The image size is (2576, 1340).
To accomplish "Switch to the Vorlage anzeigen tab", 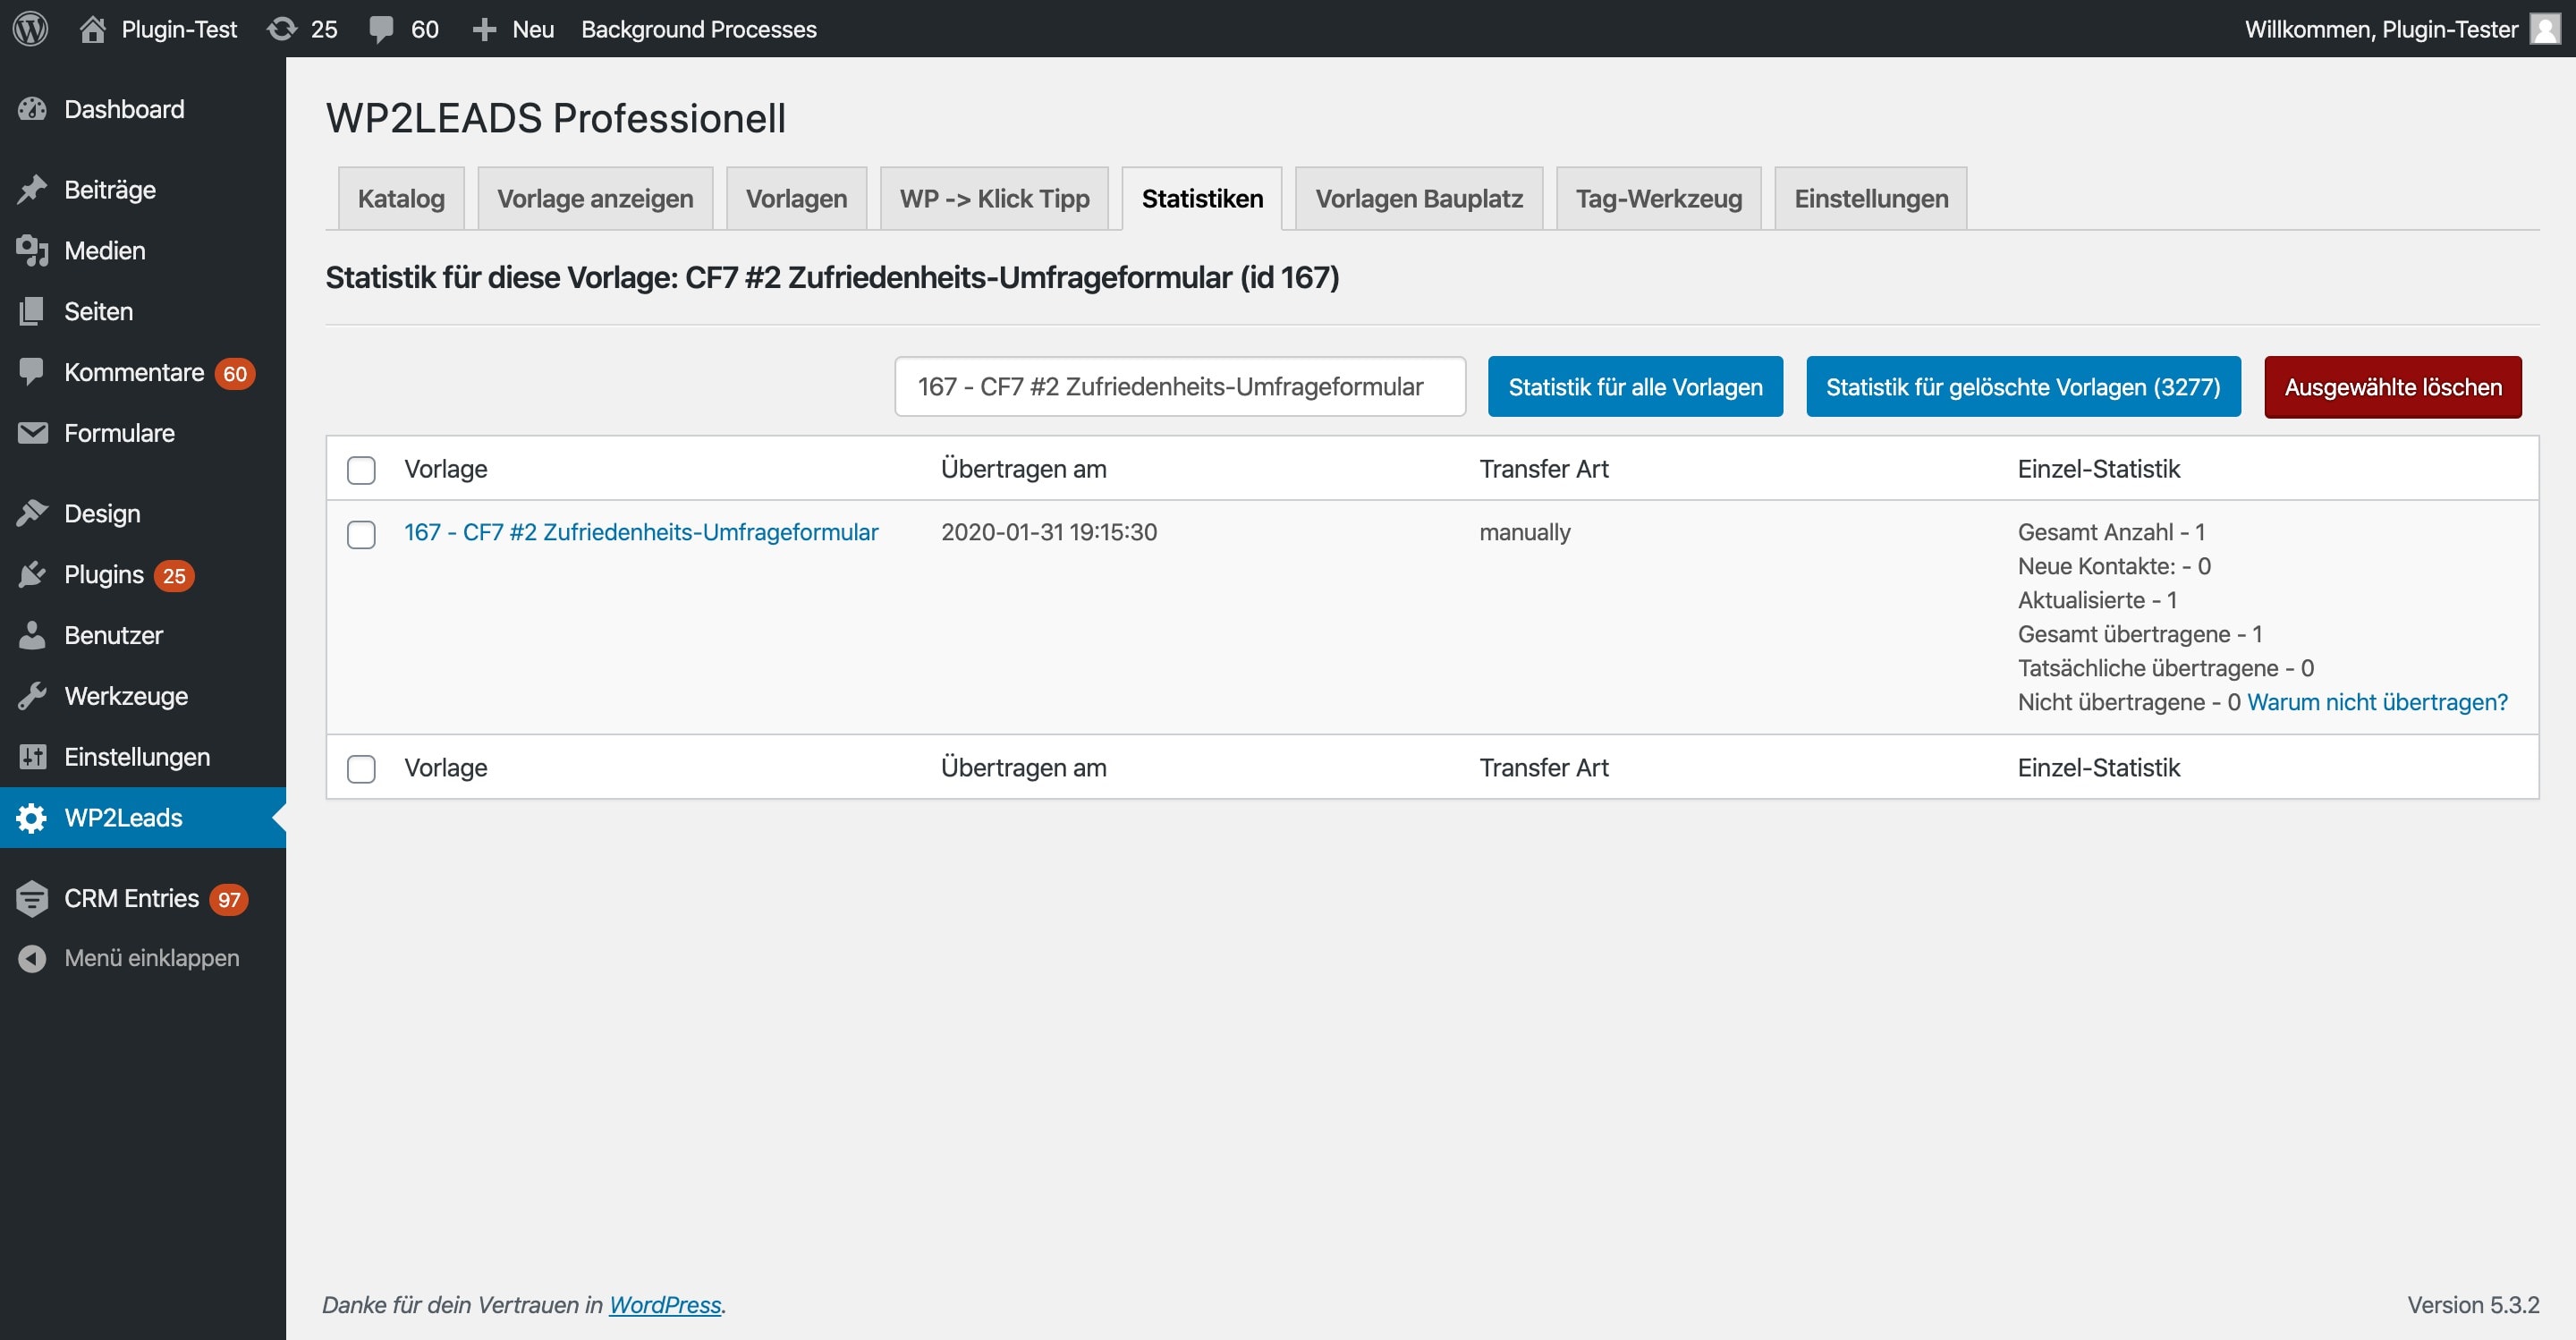I will coord(595,198).
